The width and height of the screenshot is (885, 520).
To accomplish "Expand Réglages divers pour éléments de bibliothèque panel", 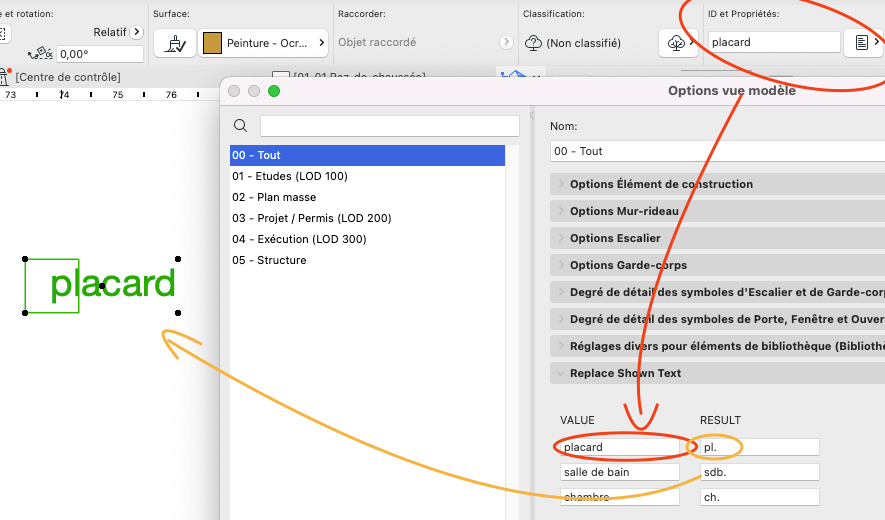I will click(717, 347).
